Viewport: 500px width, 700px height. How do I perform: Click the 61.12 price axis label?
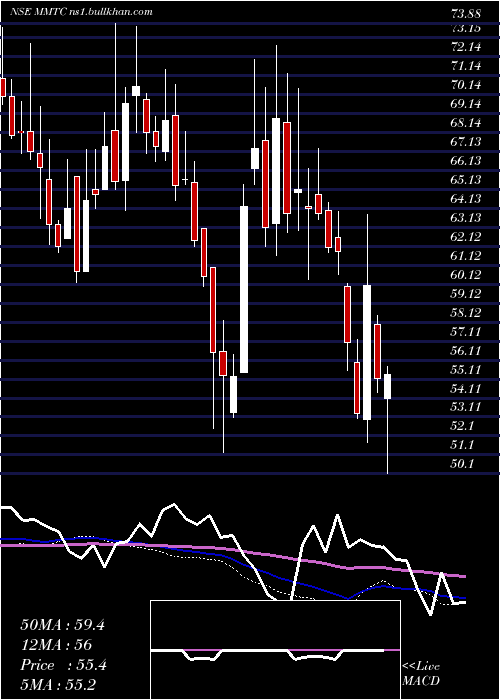tap(466, 256)
